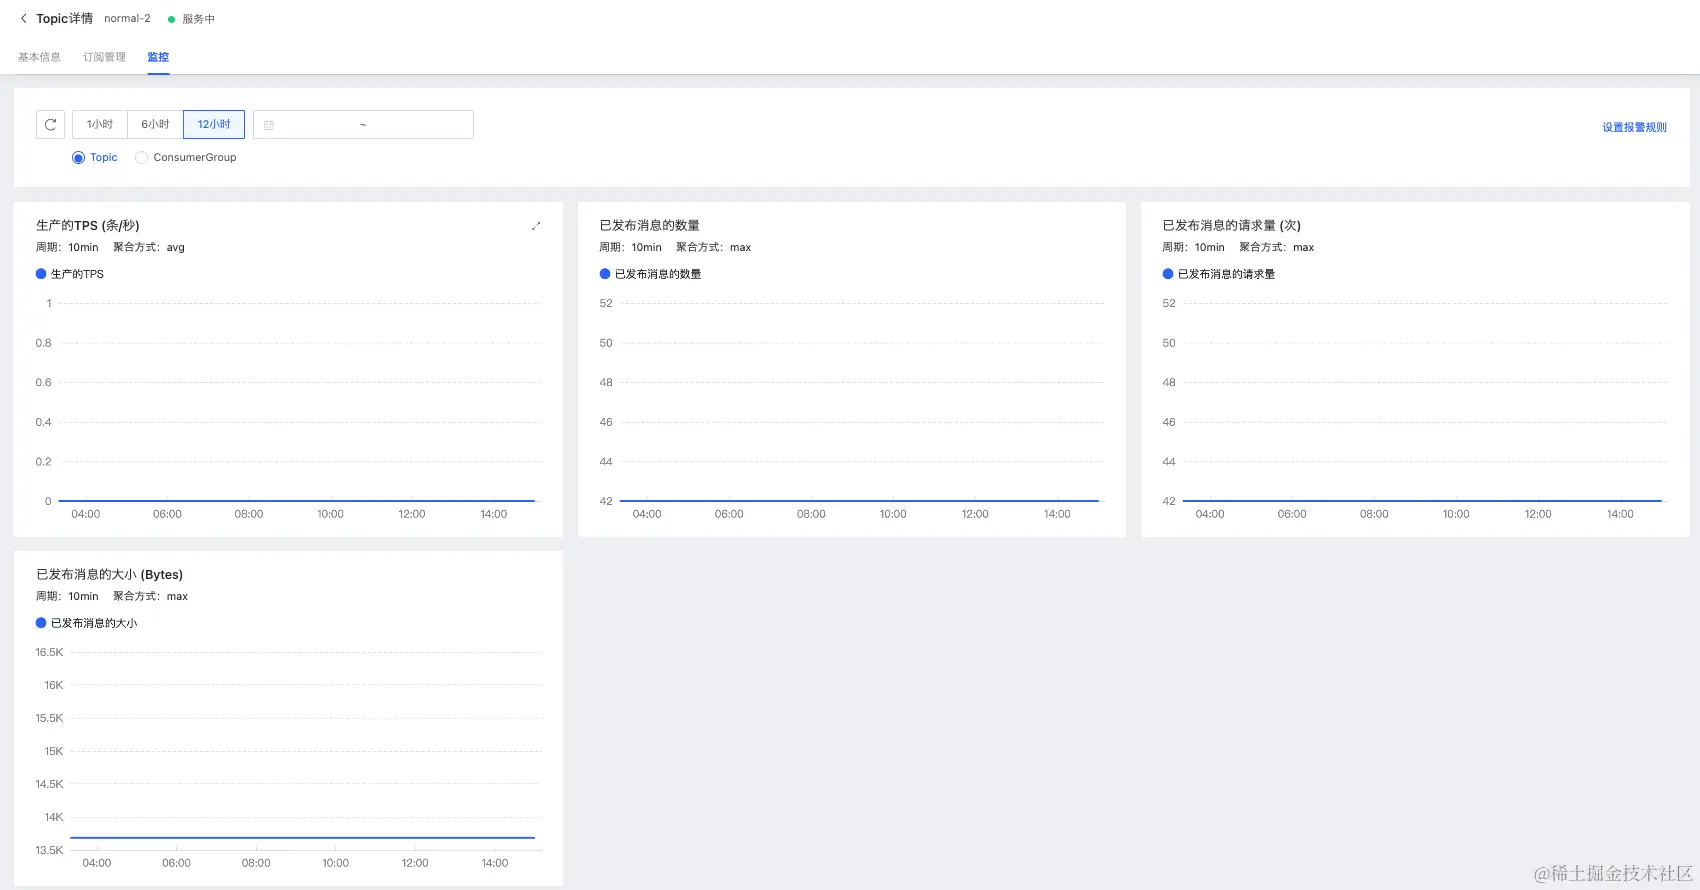1700x890 pixels.
Task: Open the calendar icon in date range
Action: pyautogui.click(x=269, y=125)
